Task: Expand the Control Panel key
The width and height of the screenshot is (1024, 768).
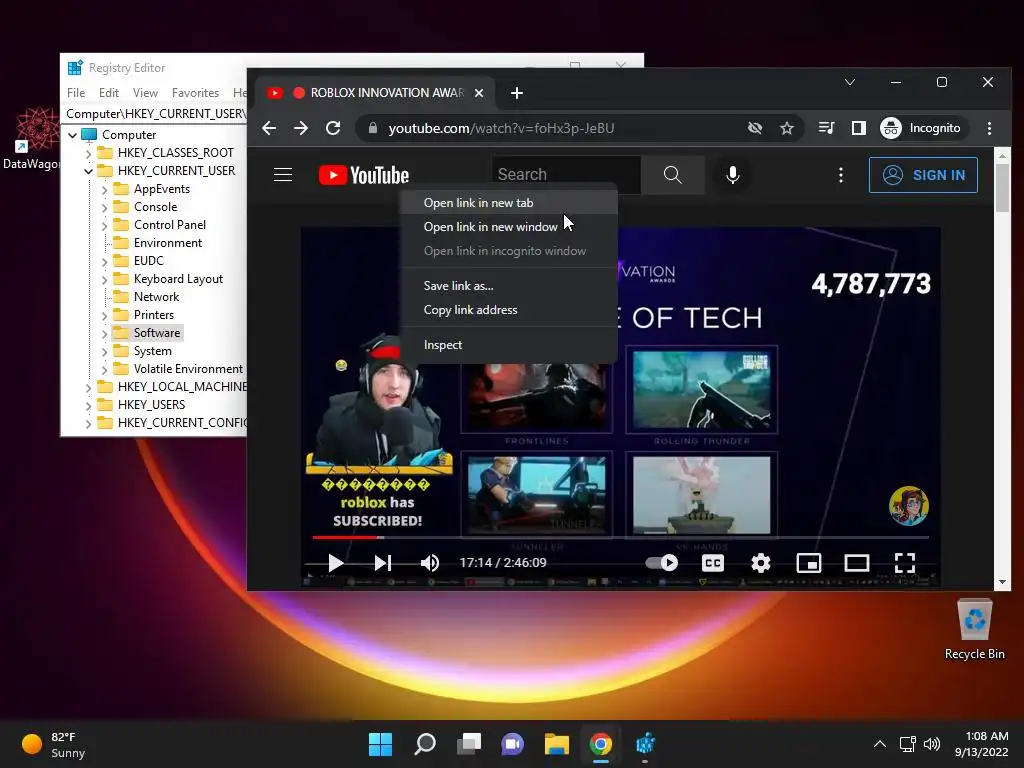Action: coord(104,225)
